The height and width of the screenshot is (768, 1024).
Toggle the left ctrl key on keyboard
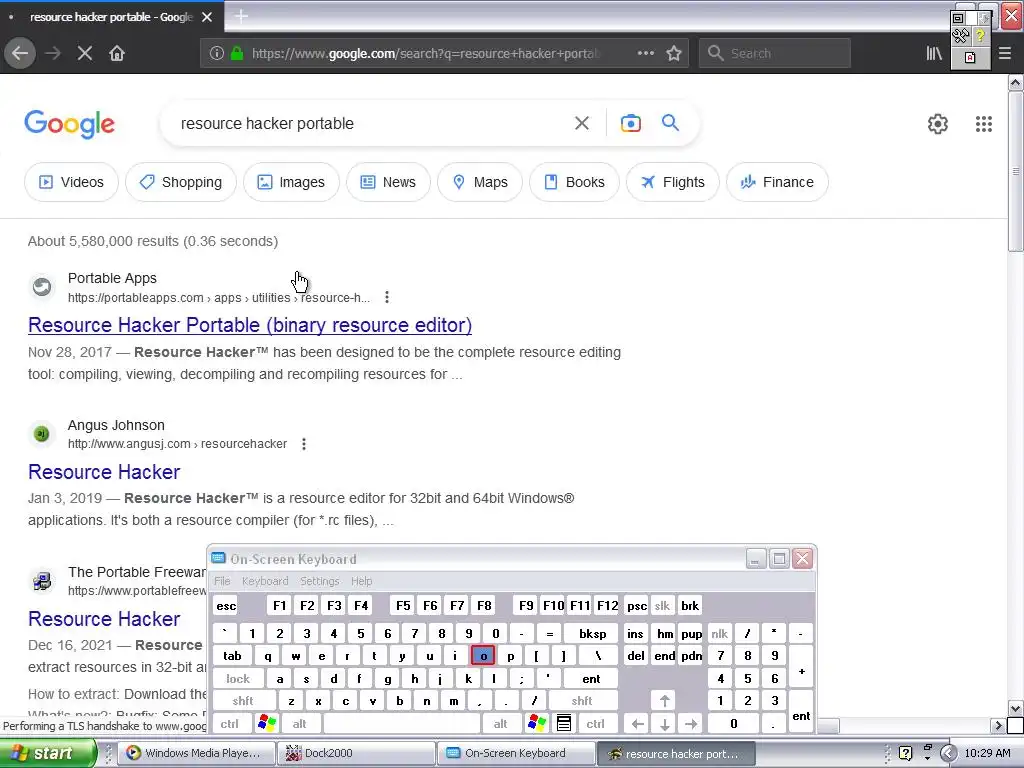pos(229,724)
